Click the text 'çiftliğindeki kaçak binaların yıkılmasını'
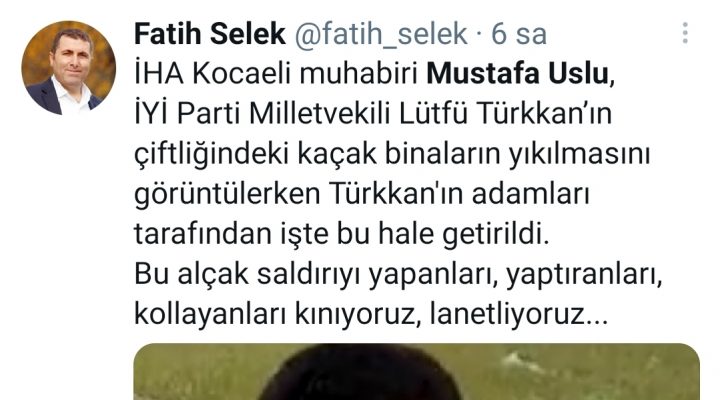The image size is (720, 400). pyautogui.click(x=392, y=154)
